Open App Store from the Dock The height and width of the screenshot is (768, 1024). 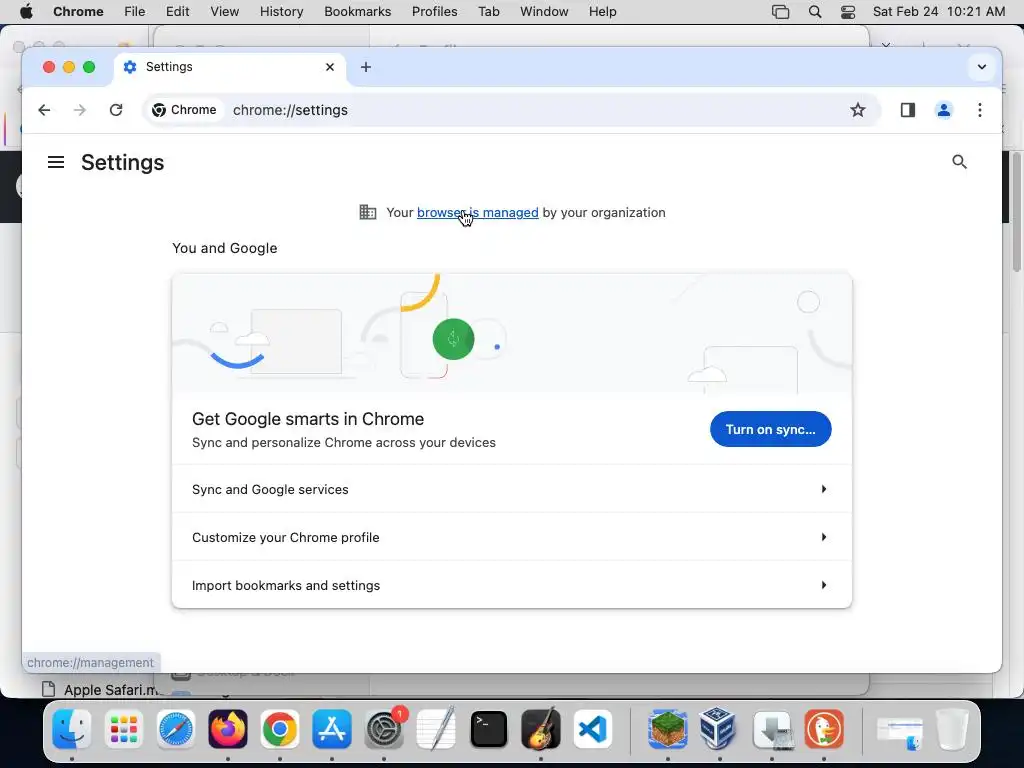coord(332,729)
